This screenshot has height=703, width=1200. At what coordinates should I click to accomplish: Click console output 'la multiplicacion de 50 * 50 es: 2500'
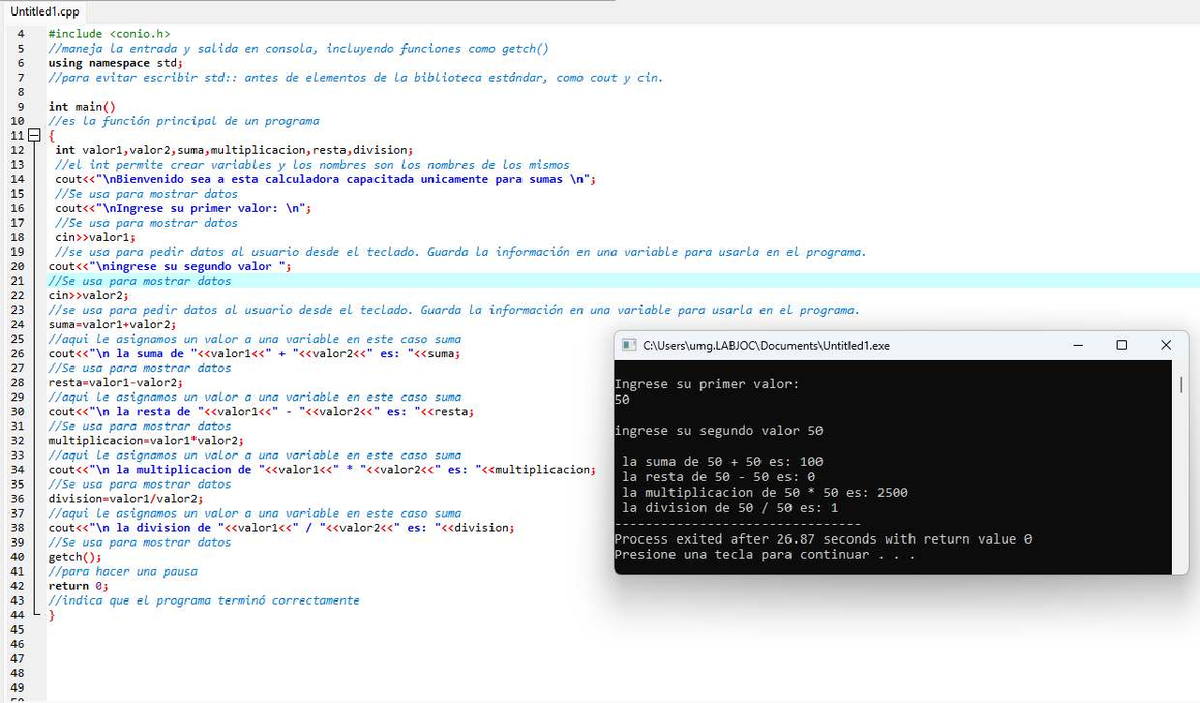(x=765, y=492)
